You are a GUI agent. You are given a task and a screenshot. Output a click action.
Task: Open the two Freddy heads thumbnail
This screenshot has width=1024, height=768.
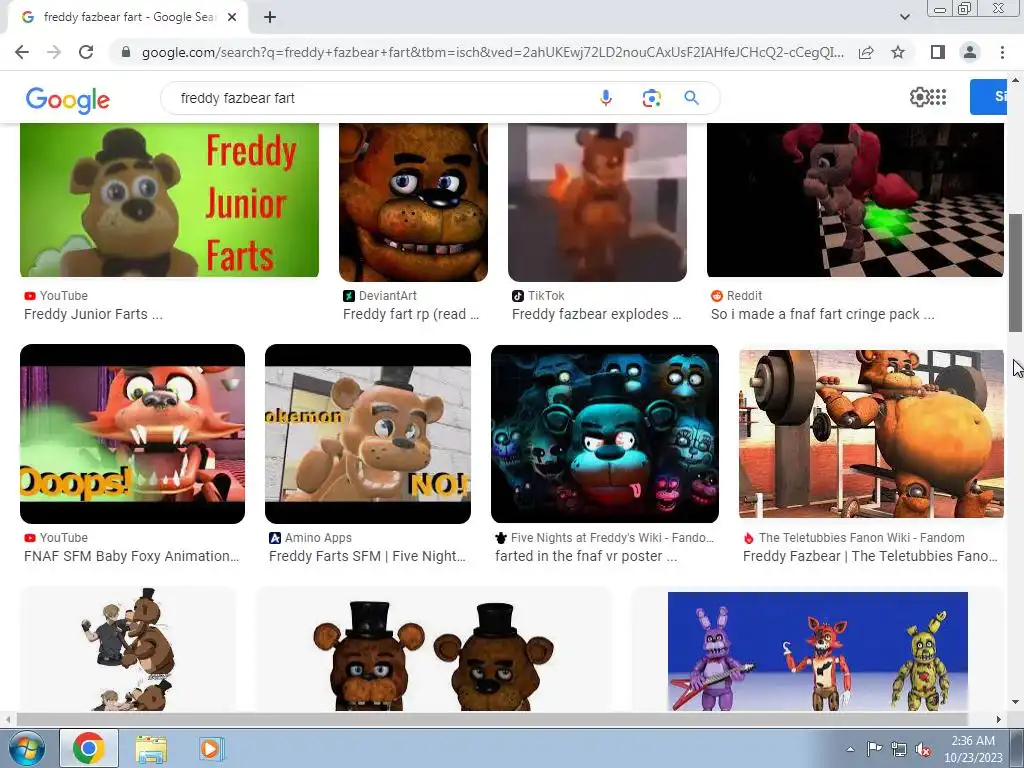[x=434, y=649]
